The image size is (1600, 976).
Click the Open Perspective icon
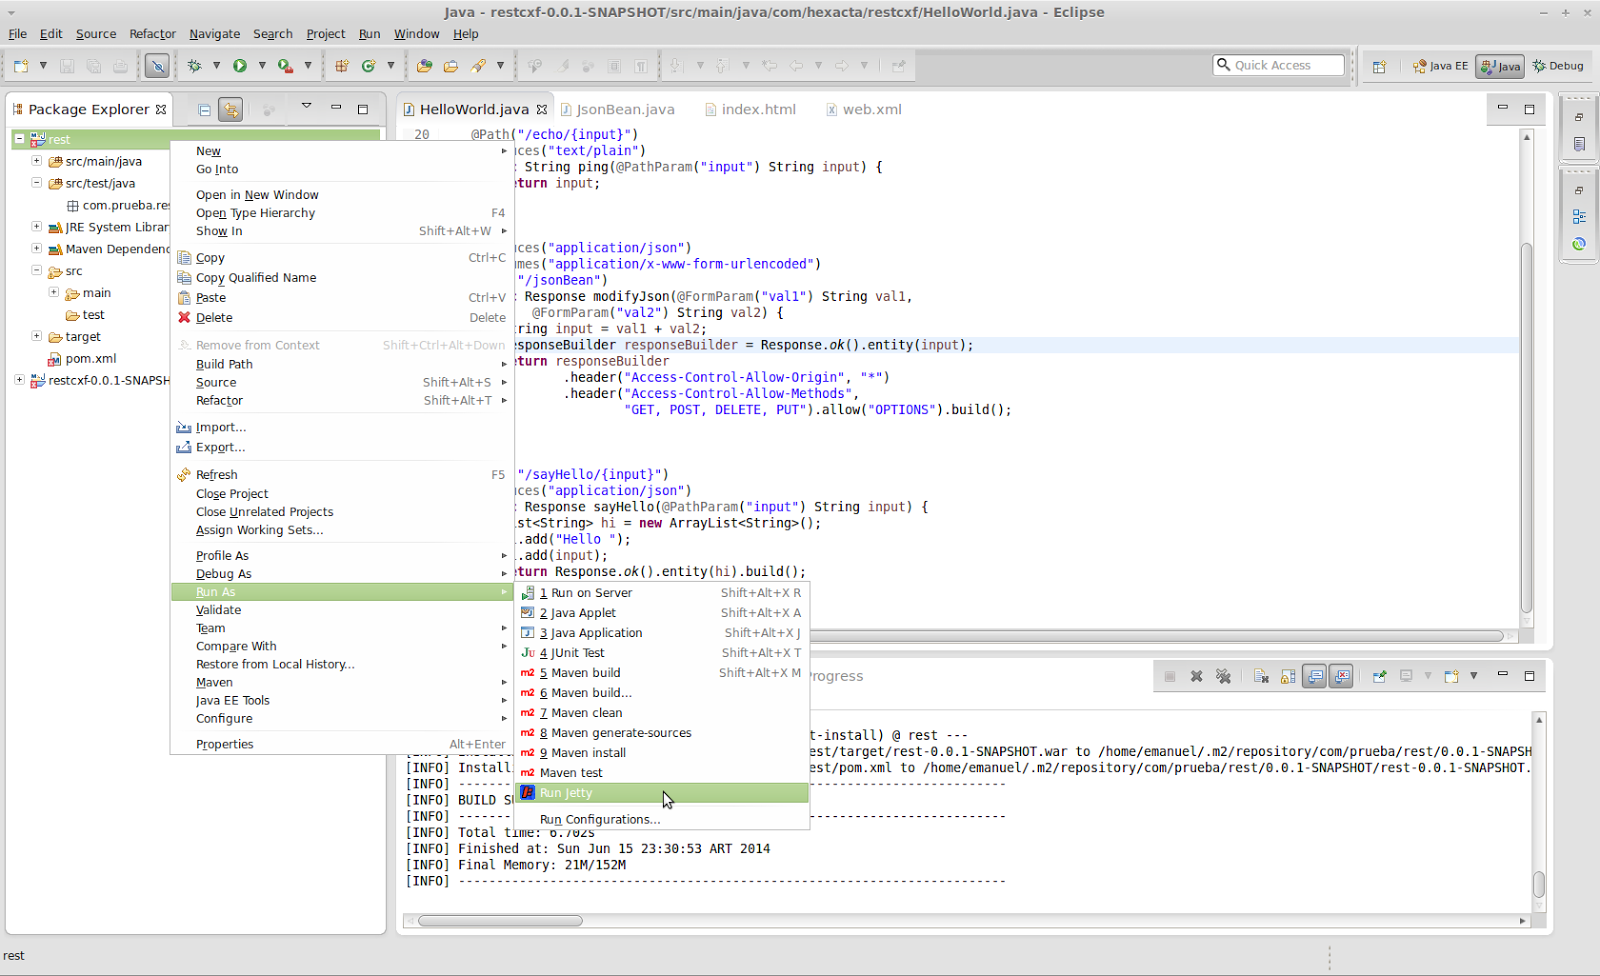(x=1379, y=66)
